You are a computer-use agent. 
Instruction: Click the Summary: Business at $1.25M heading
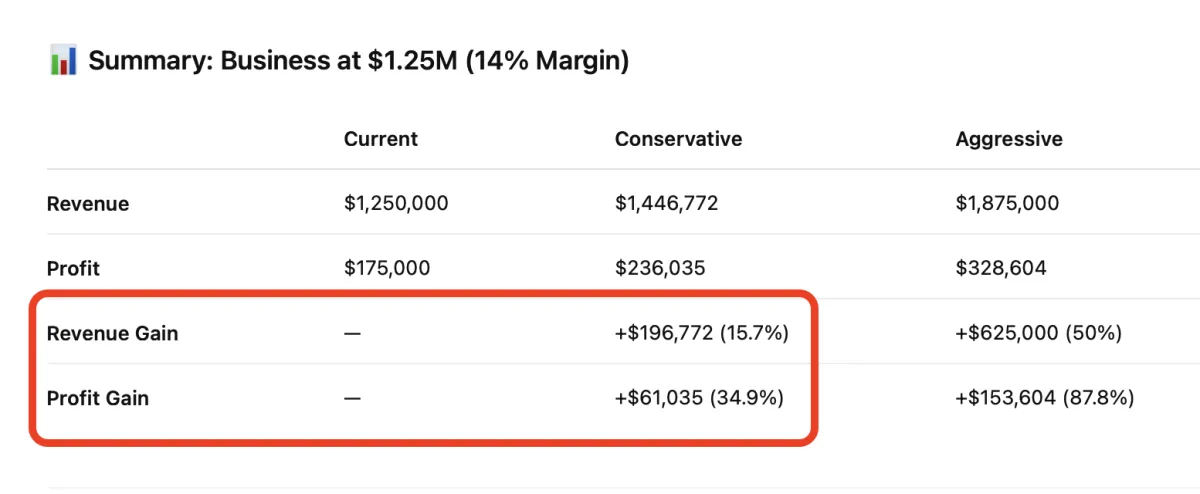click(x=358, y=61)
